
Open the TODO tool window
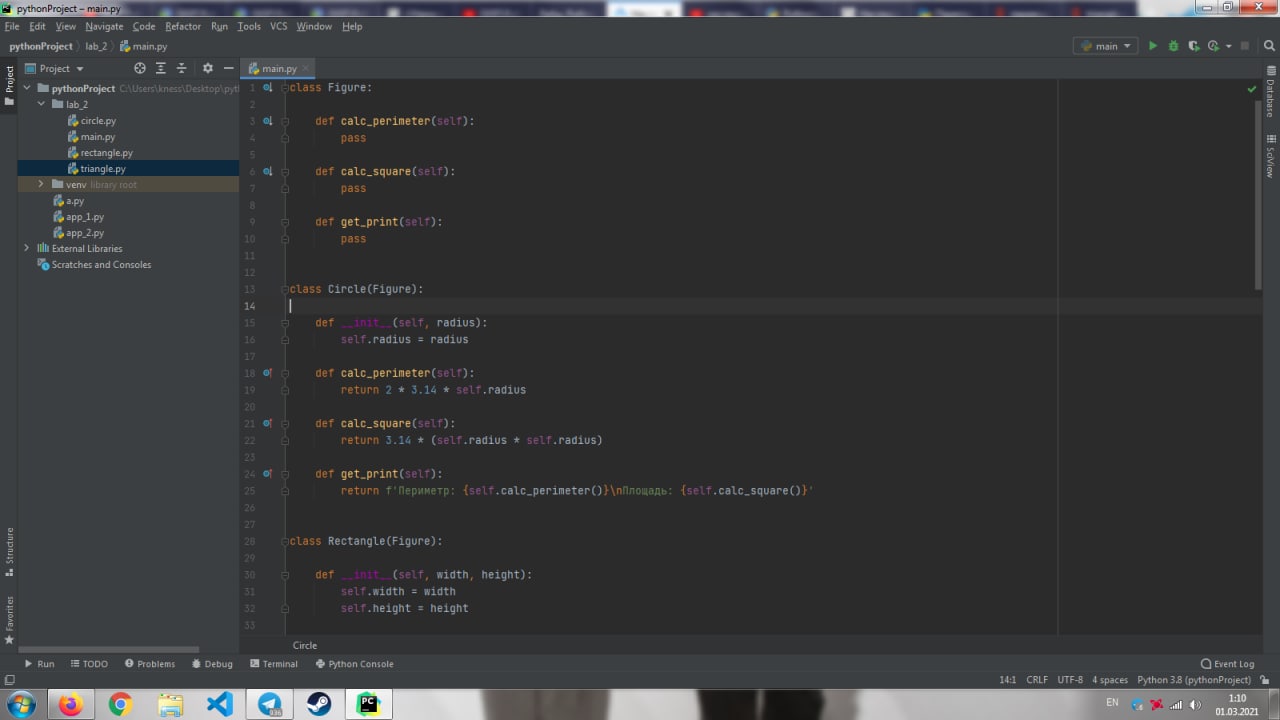pyautogui.click(x=89, y=664)
